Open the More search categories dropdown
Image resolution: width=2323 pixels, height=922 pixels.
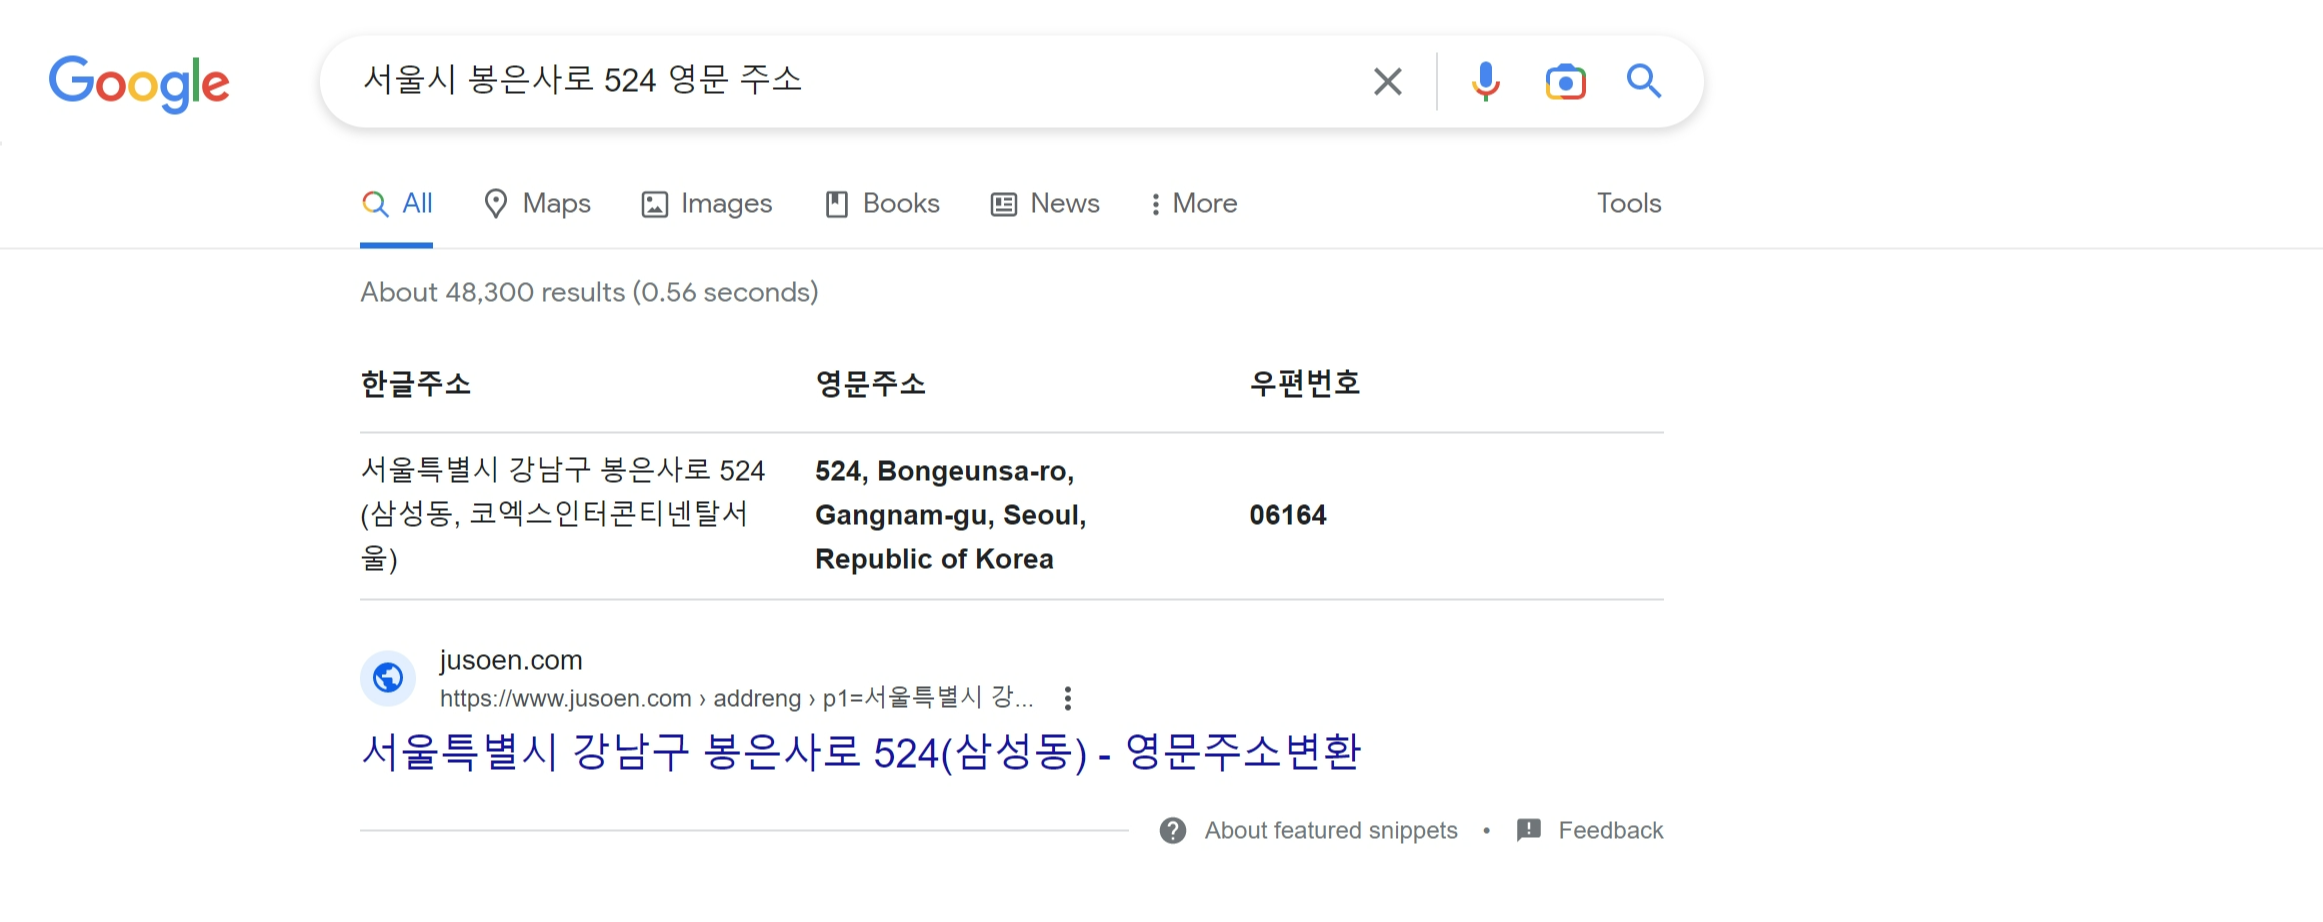pos(1193,203)
